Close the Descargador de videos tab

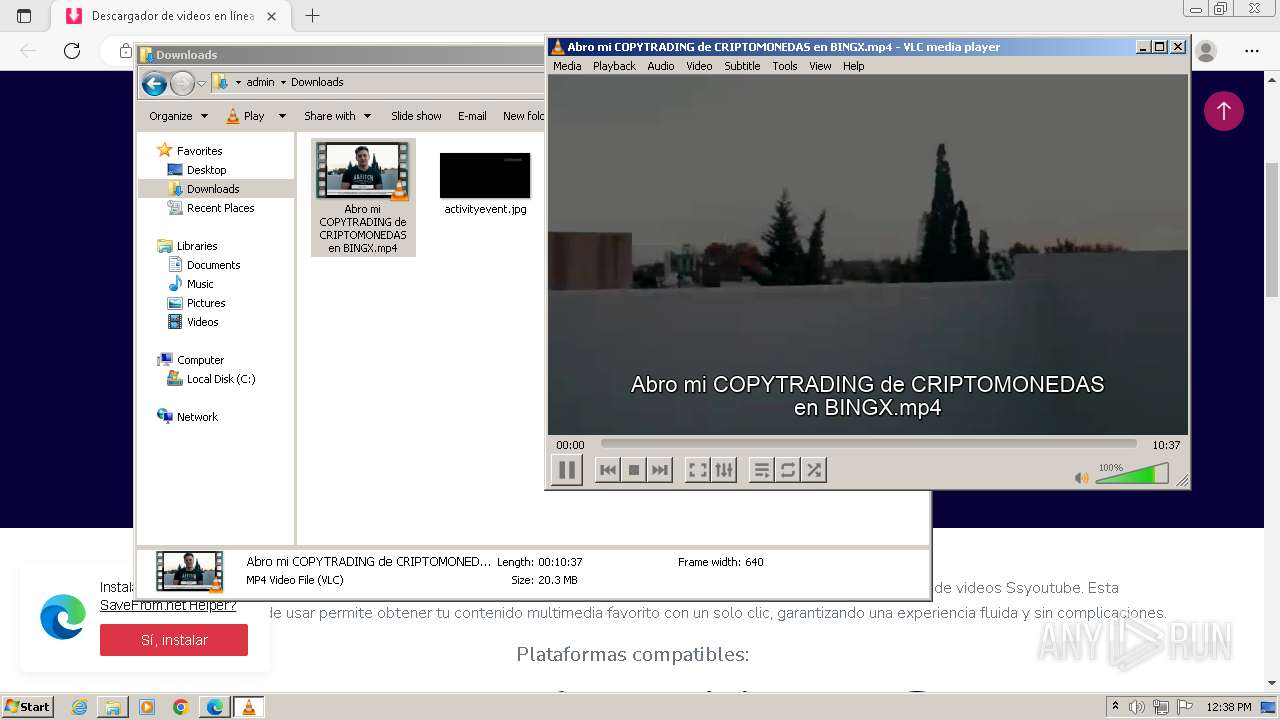(x=271, y=16)
